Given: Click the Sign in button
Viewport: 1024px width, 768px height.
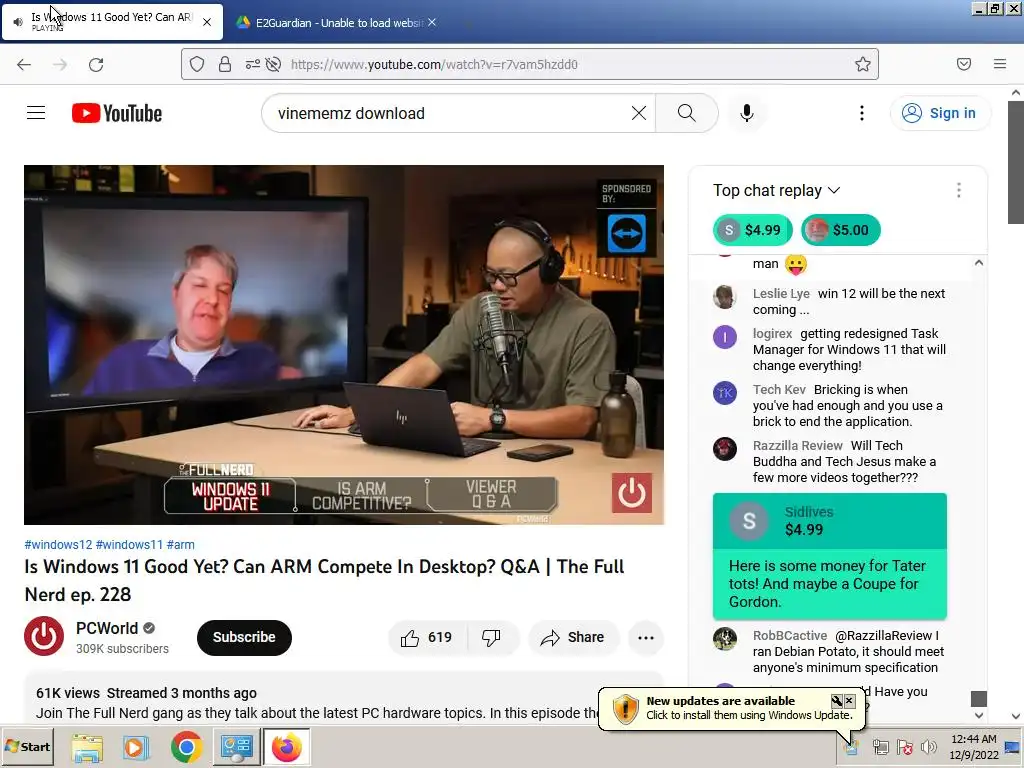Looking at the screenshot, I should pos(939,113).
